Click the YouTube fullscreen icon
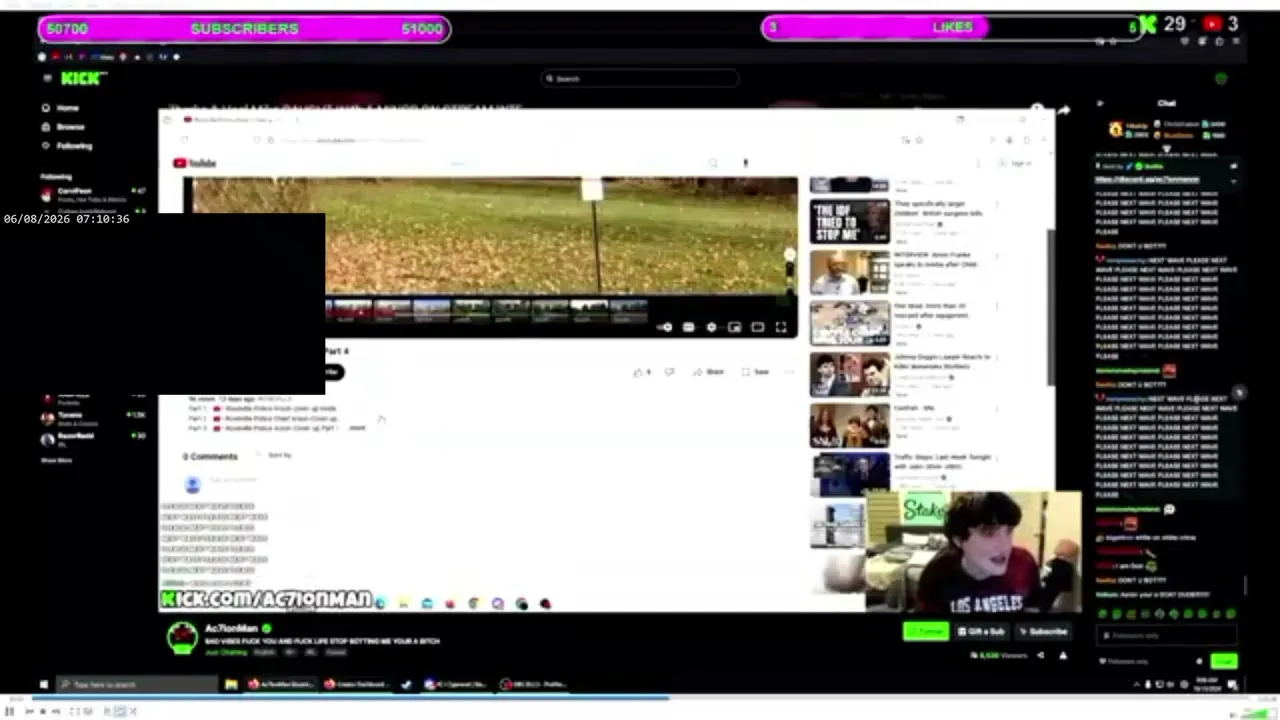Image resolution: width=1280 pixels, height=720 pixels. tap(781, 327)
